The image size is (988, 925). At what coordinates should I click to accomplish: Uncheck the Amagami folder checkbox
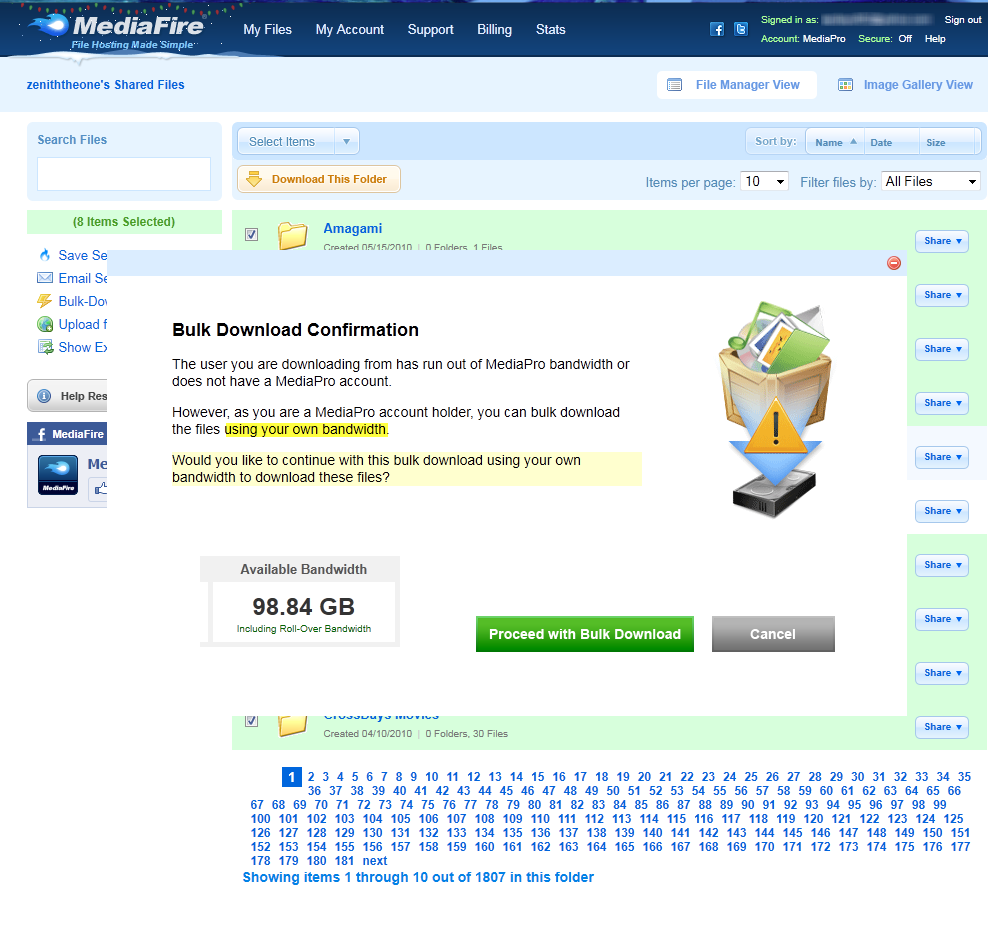251,234
